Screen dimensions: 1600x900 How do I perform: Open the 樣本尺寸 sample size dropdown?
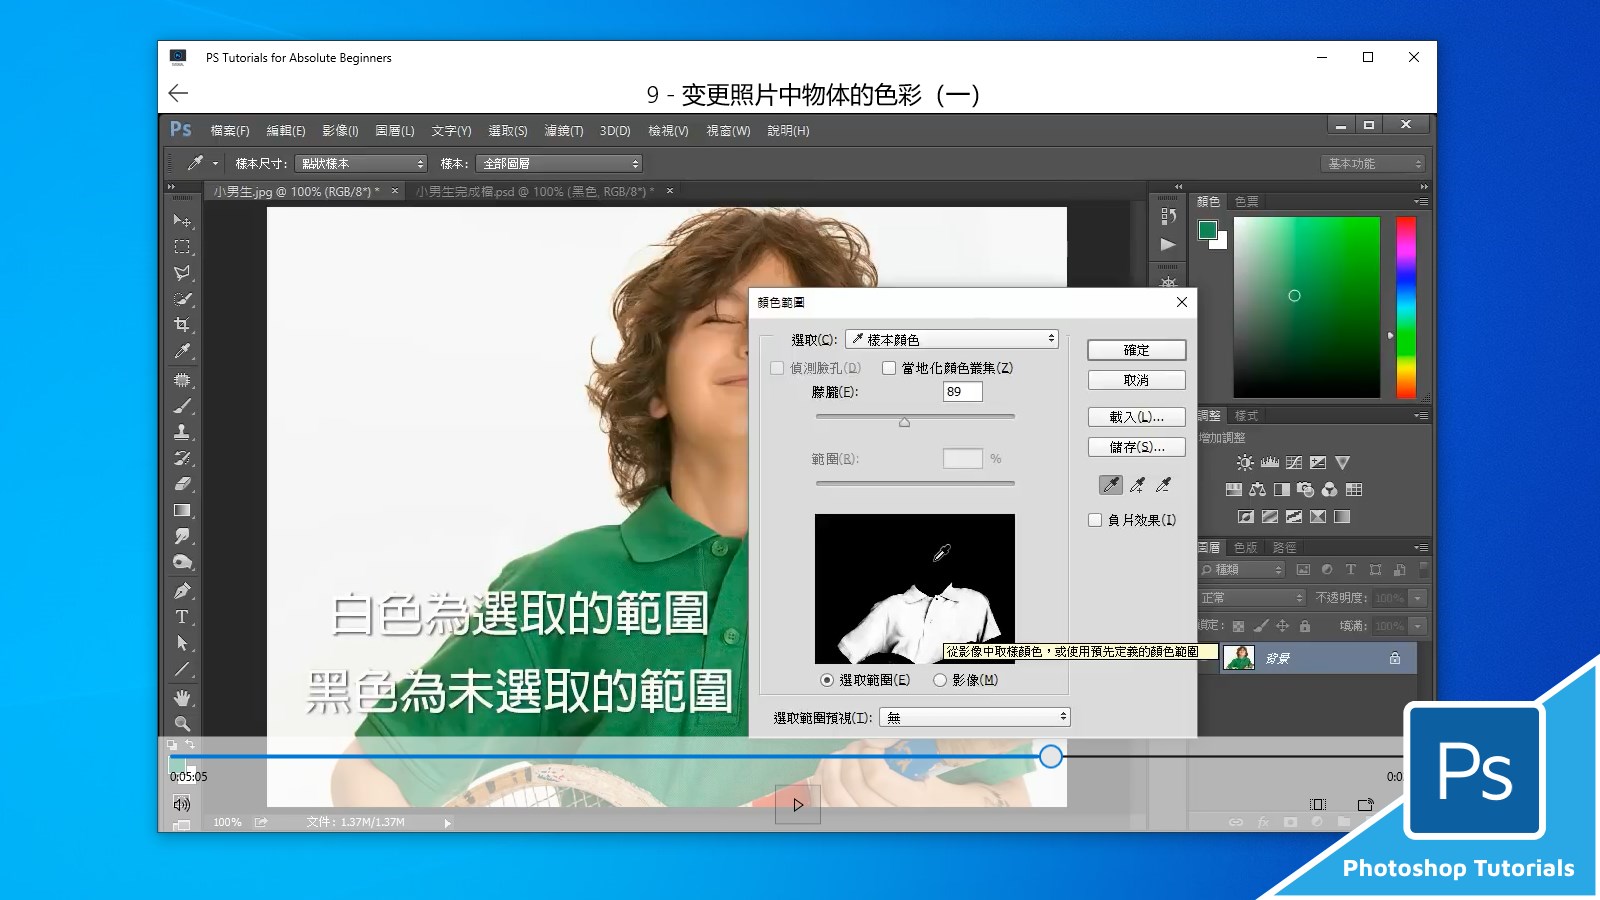(x=361, y=163)
